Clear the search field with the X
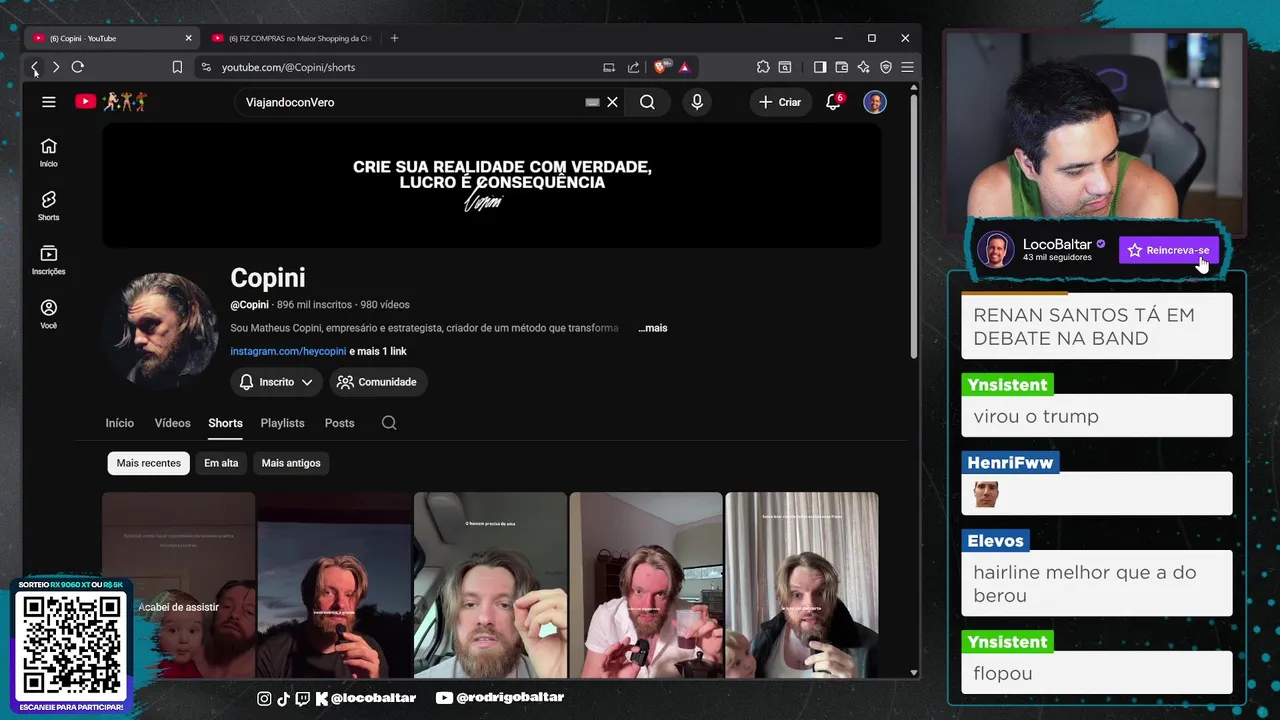1280x720 pixels. (x=613, y=102)
